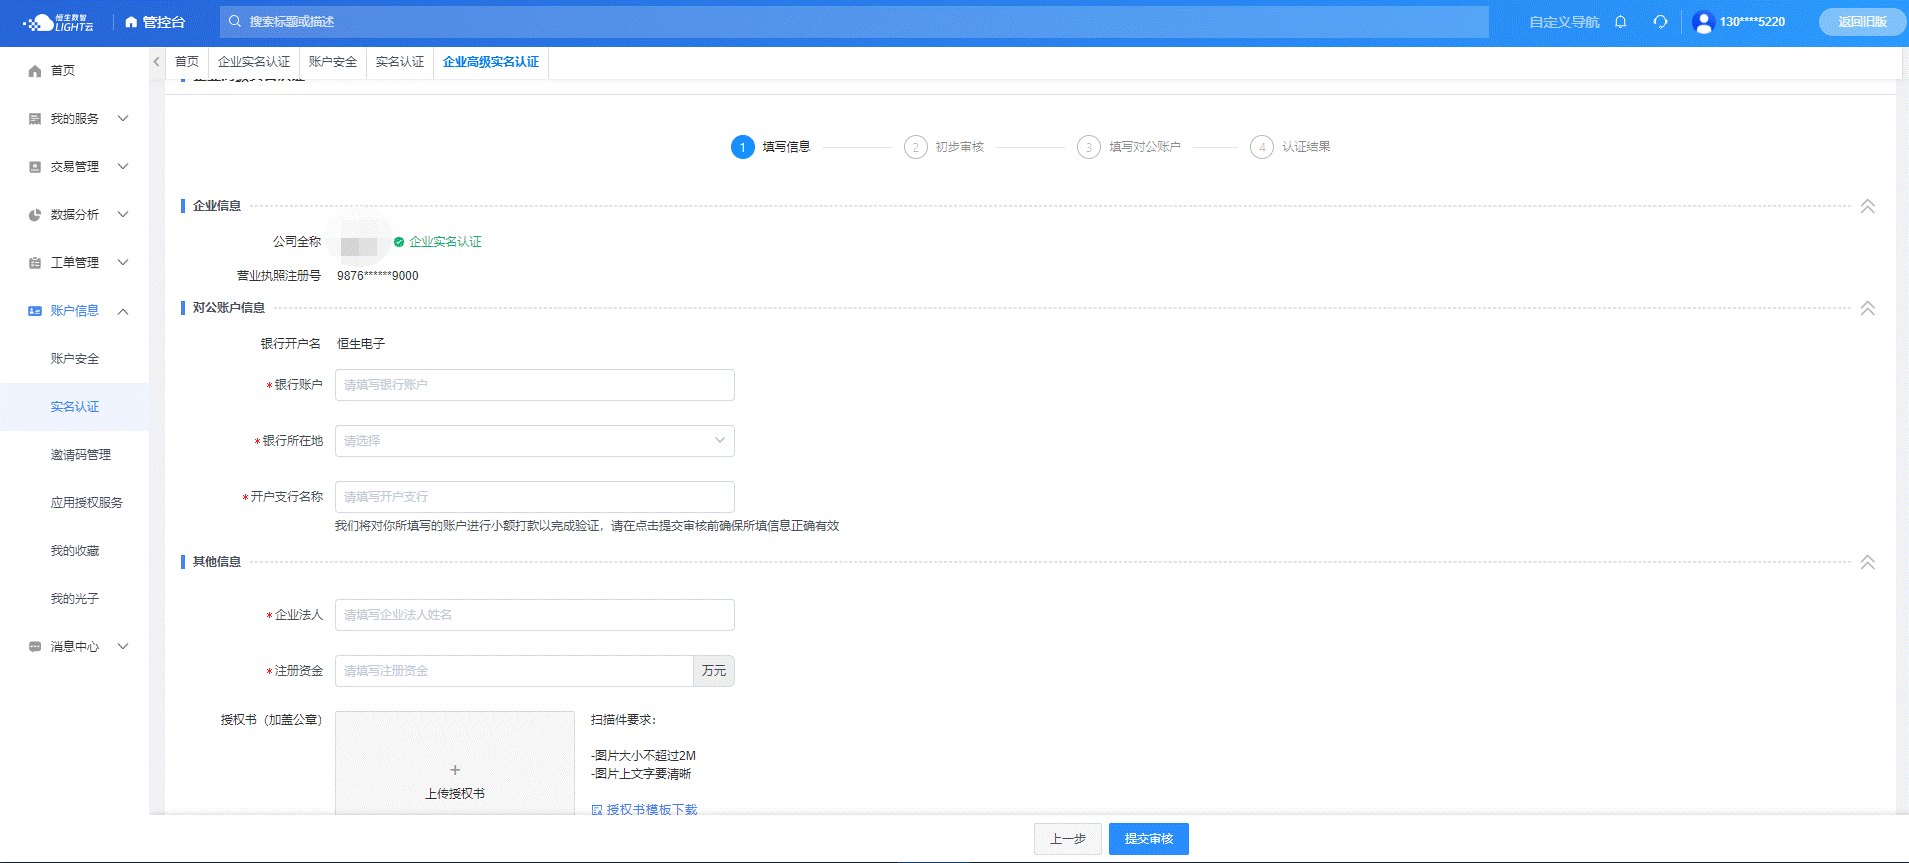Focus the 开户支行名称 input field
The image size is (1909, 863).
tap(535, 497)
